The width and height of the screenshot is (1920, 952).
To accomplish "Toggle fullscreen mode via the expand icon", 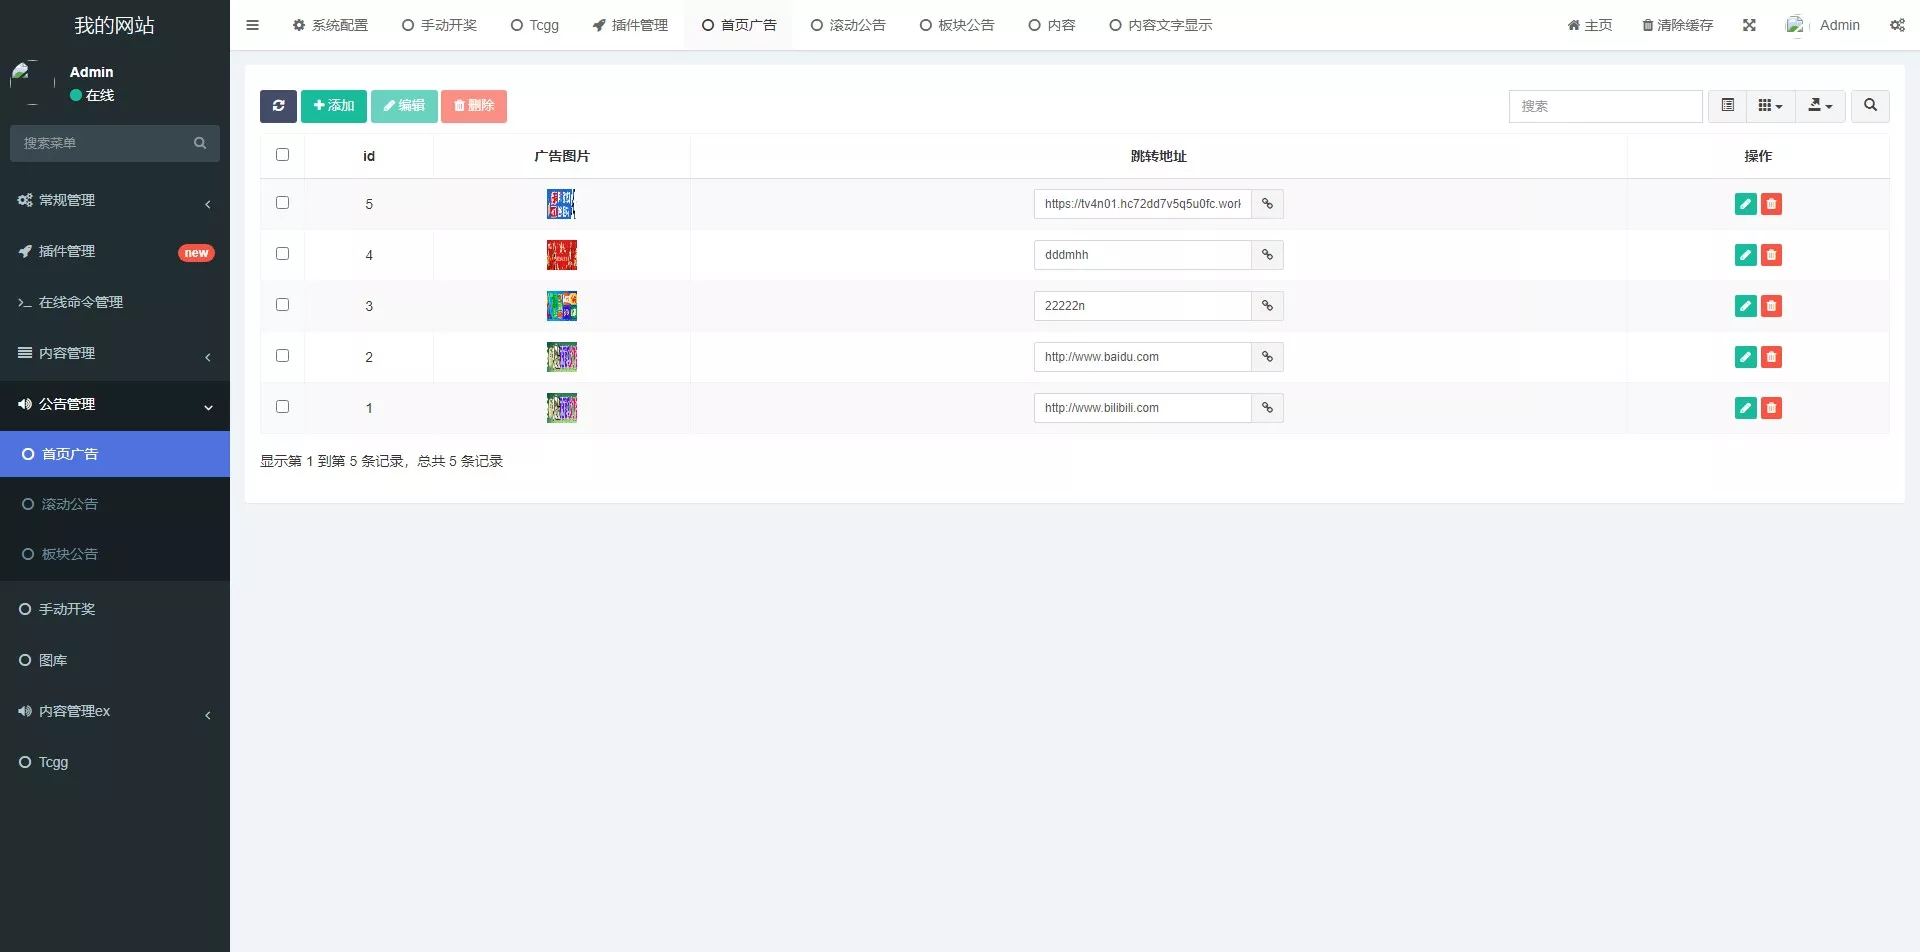I will coord(1748,25).
